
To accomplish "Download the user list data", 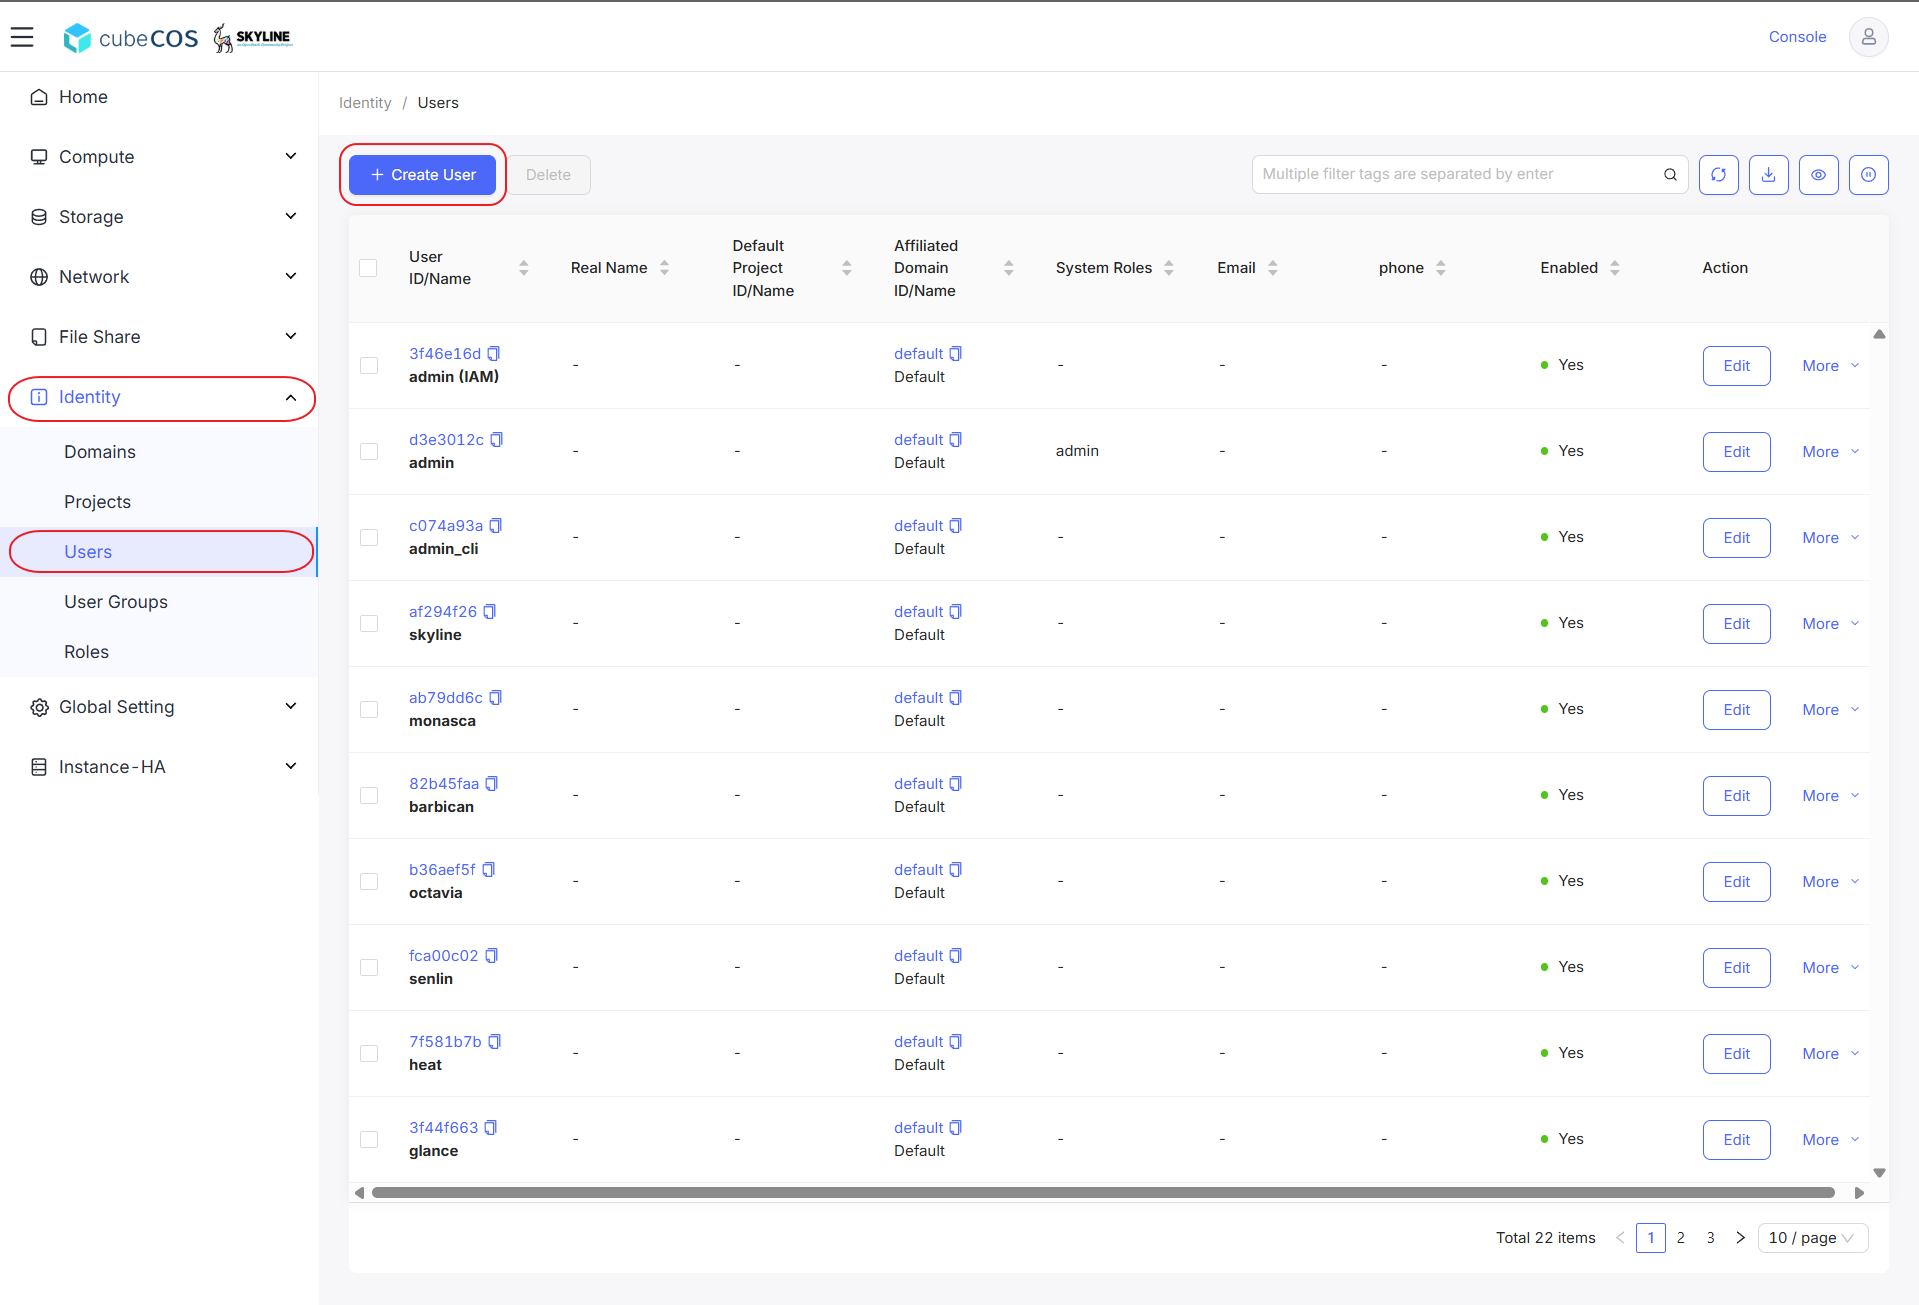I will (1768, 175).
